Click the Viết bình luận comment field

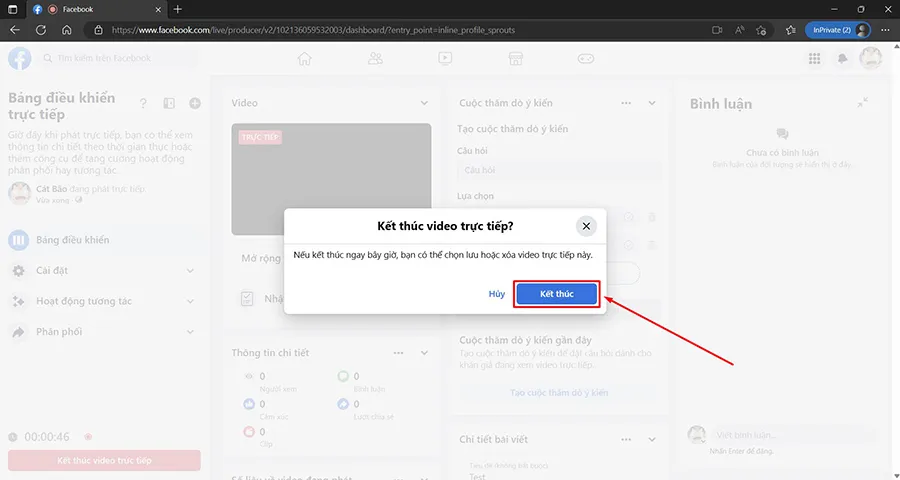tap(794, 435)
